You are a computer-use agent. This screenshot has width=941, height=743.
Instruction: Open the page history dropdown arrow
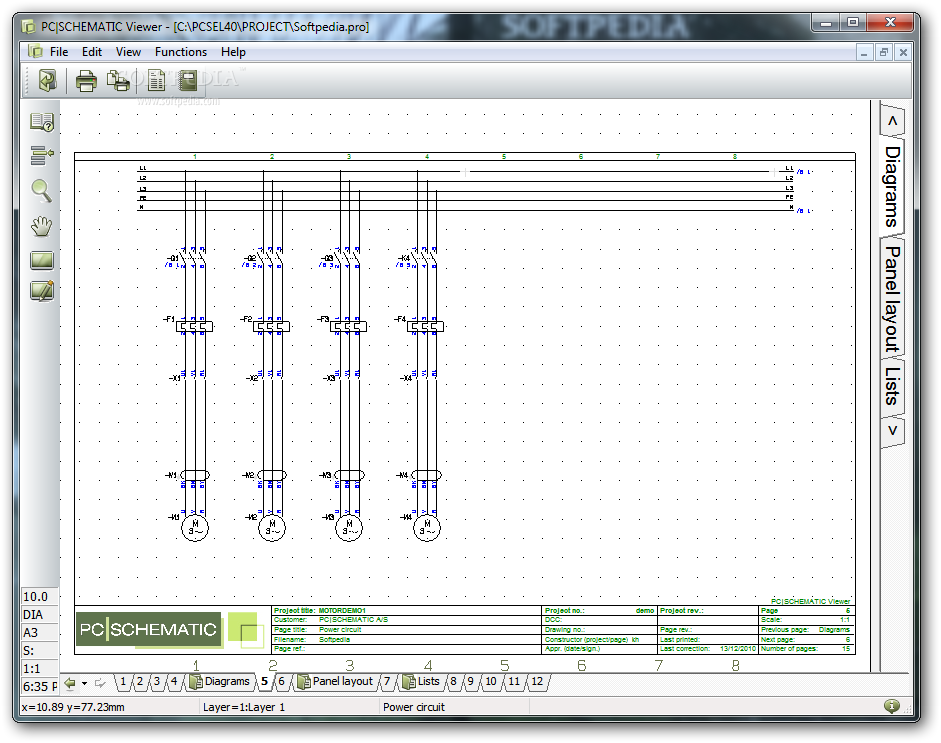coord(85,684)
